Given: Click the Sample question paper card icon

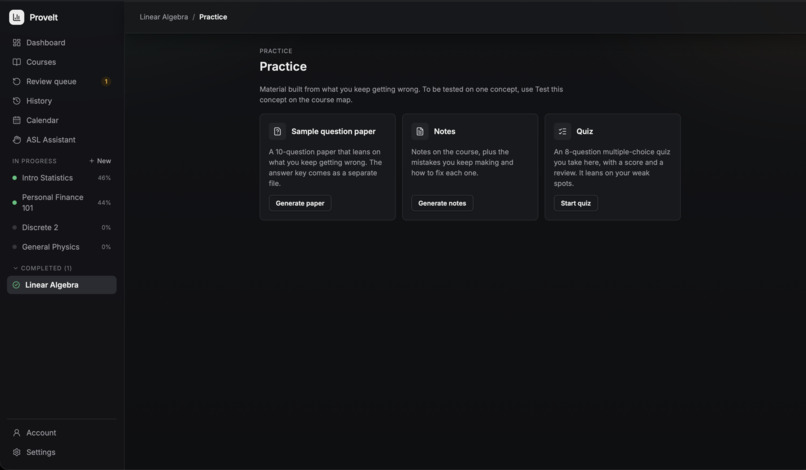Looking at the screenshot, I should tap(277, 132).
